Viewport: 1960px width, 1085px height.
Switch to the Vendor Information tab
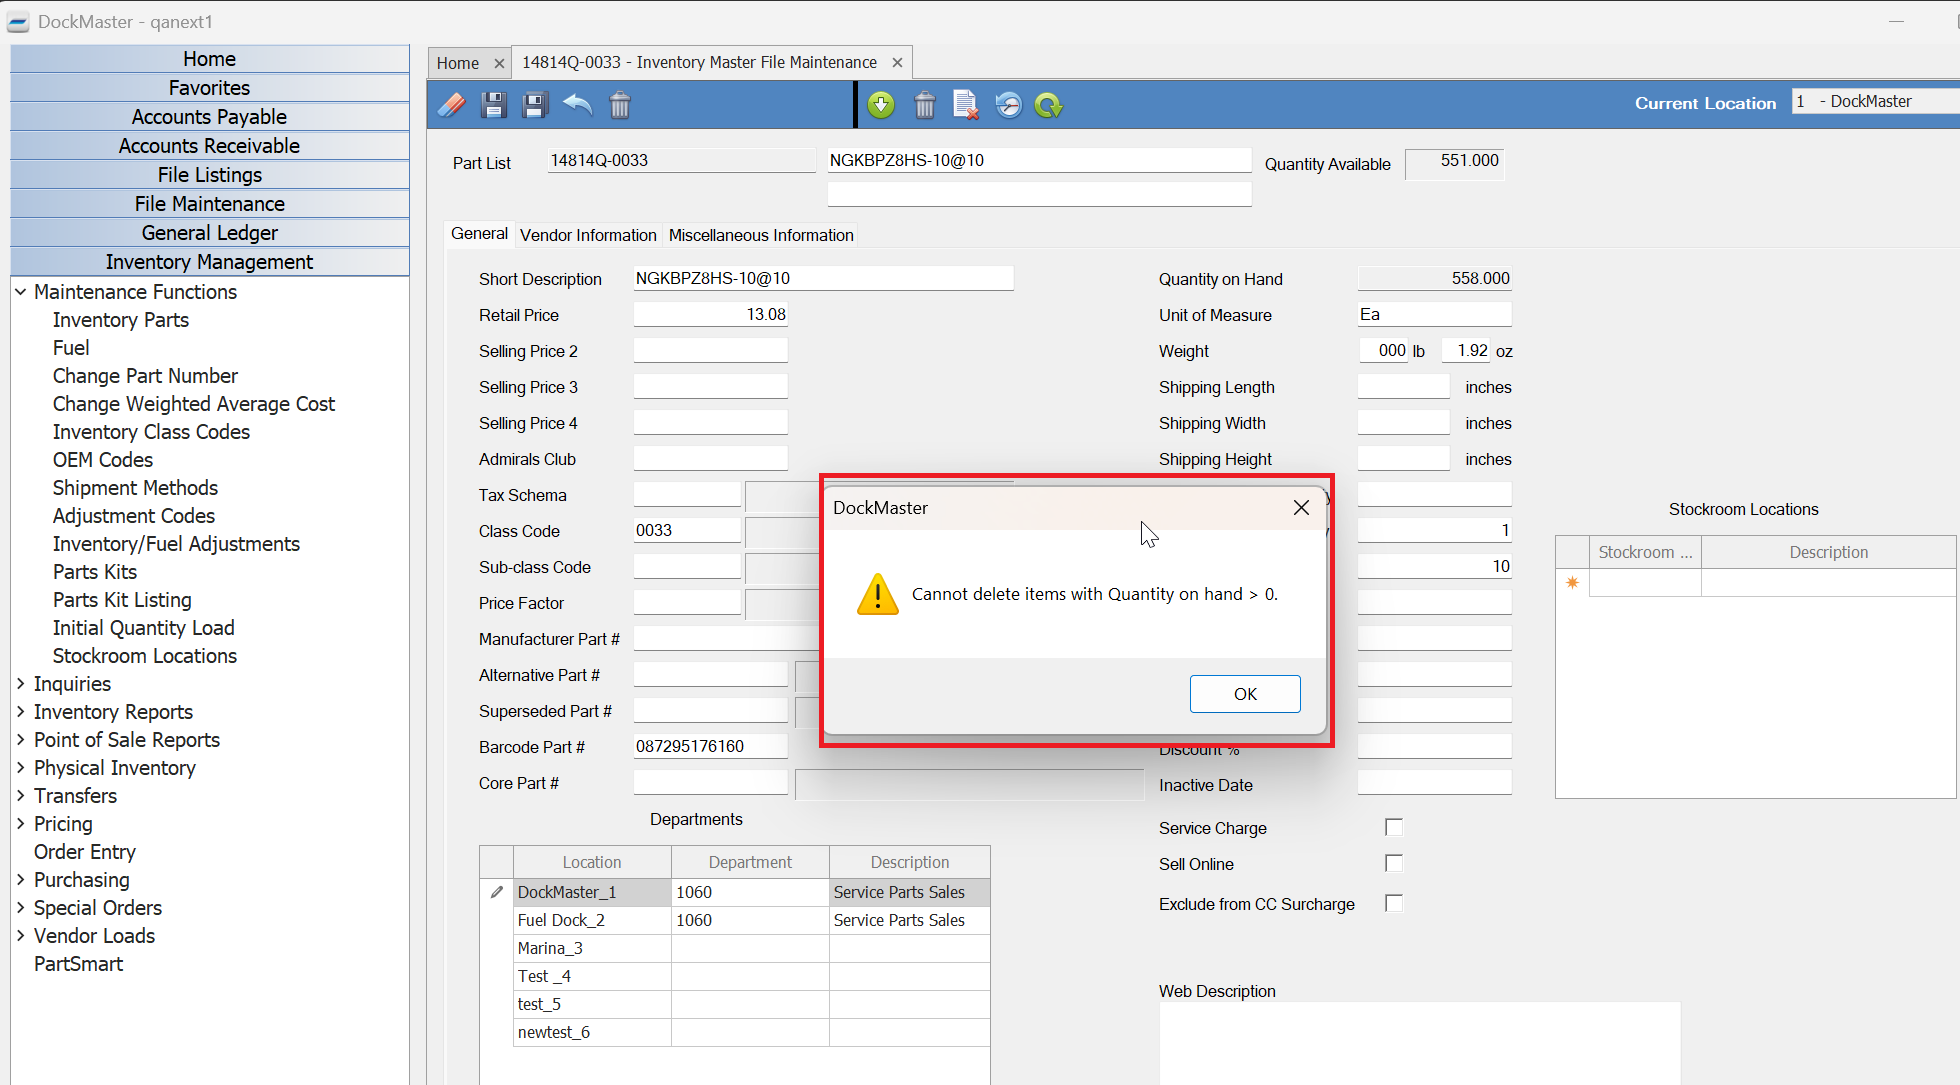click(x=588, y=235)
